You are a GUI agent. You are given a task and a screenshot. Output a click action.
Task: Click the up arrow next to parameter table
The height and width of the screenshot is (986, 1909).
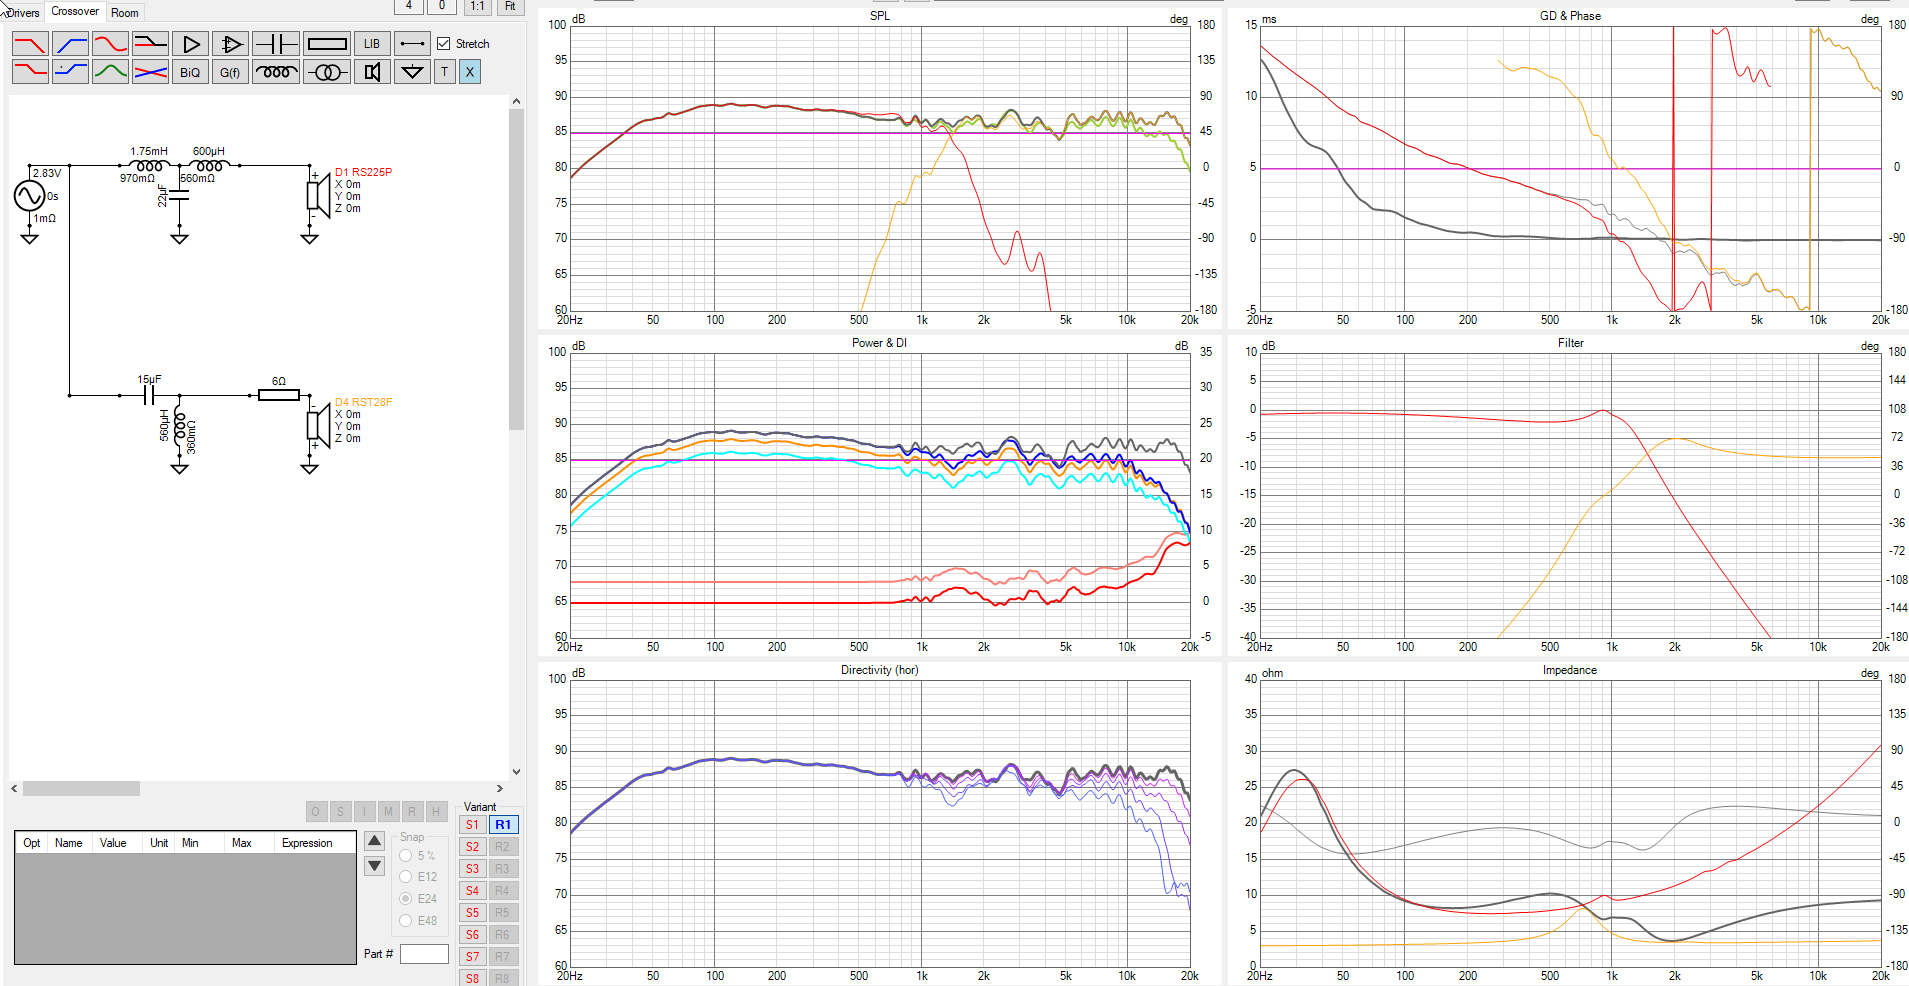[x=375, y=841]
